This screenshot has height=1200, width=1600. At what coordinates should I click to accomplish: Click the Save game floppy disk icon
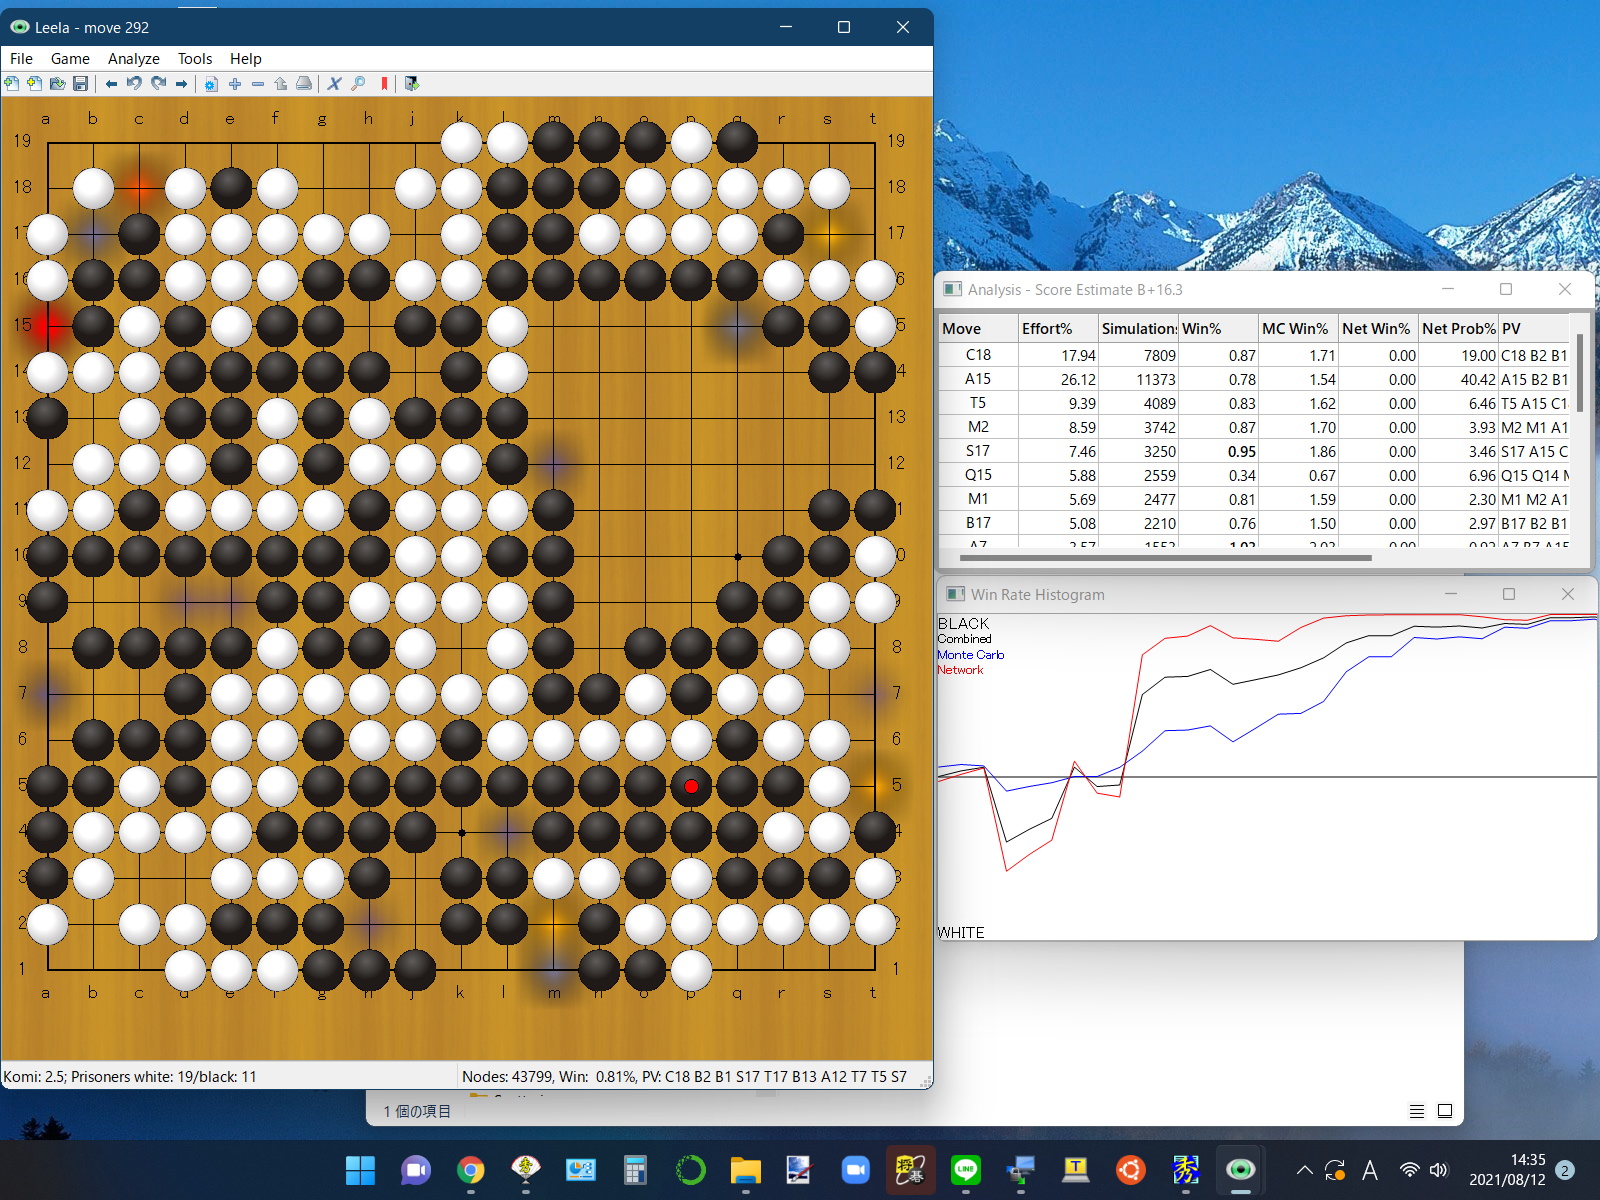(x=81, y=84)
